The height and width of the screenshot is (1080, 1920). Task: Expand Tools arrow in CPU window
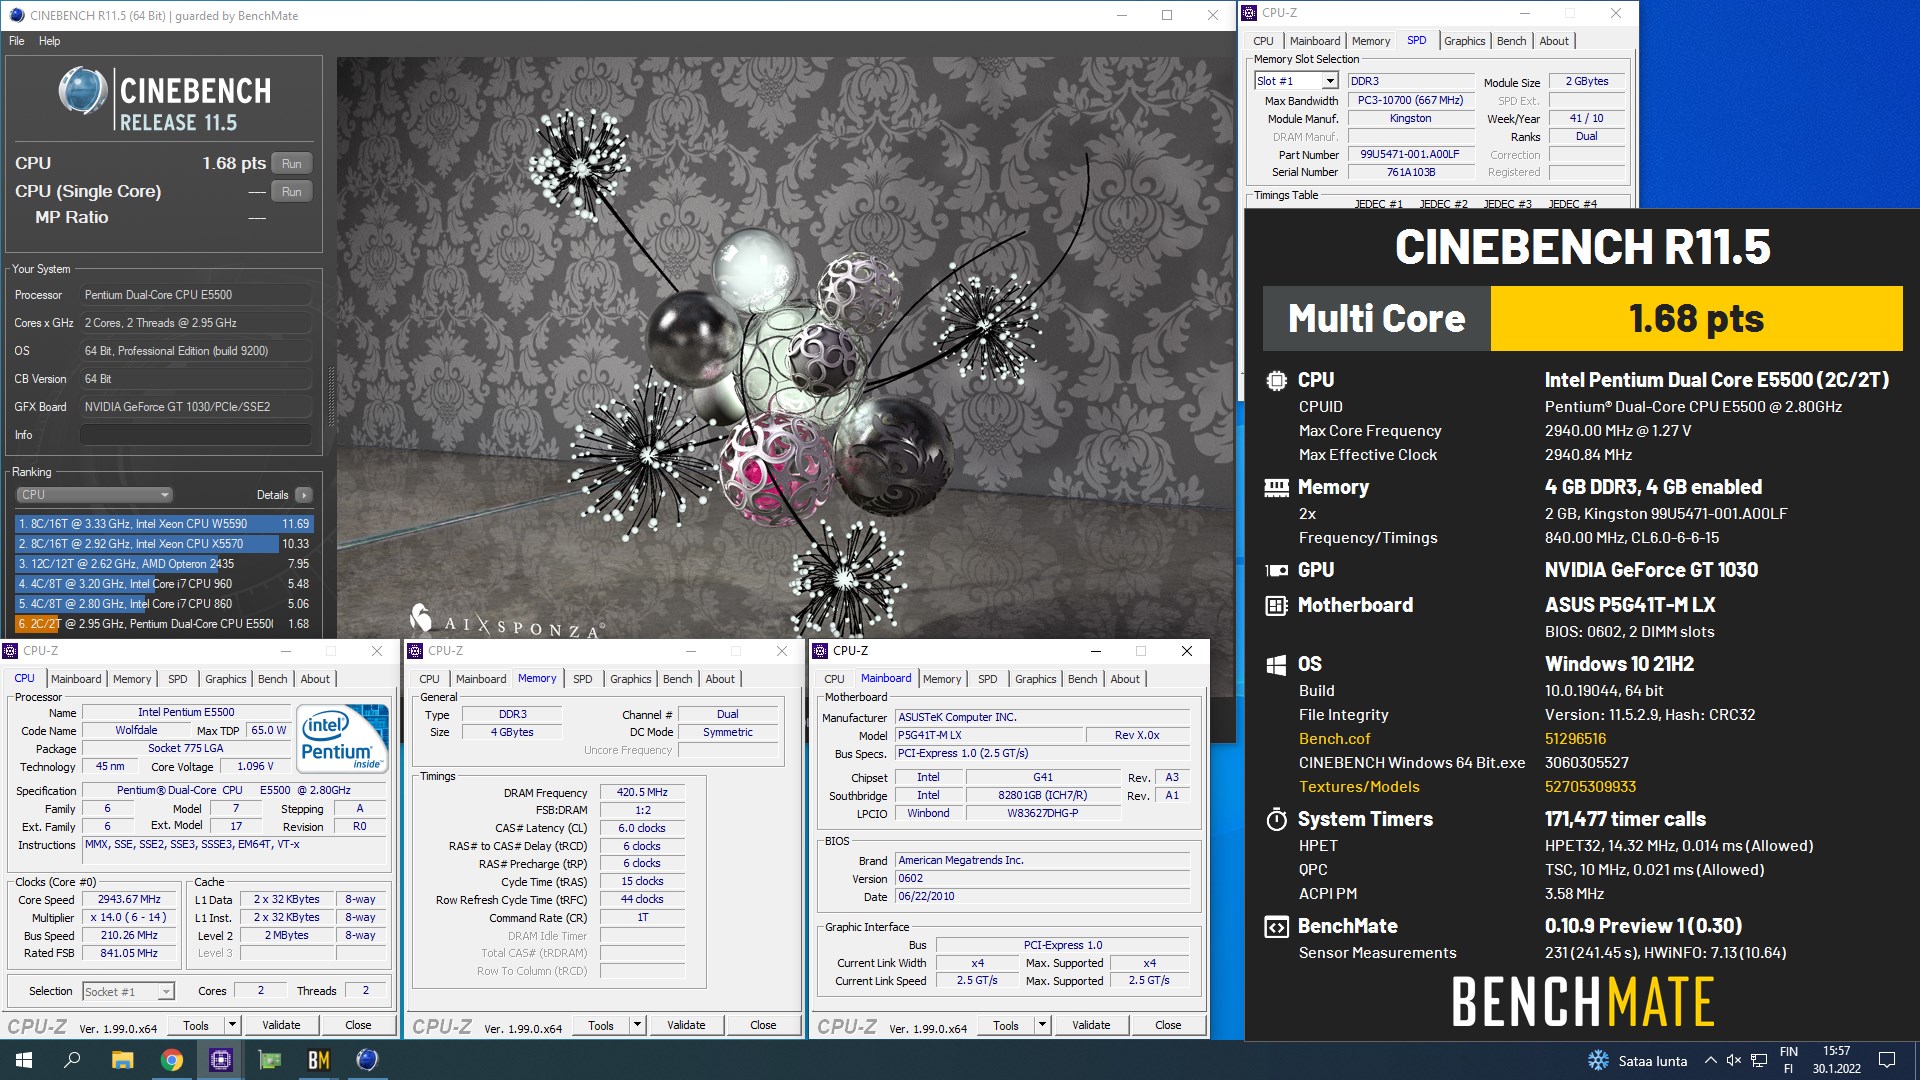point(232,1025)
